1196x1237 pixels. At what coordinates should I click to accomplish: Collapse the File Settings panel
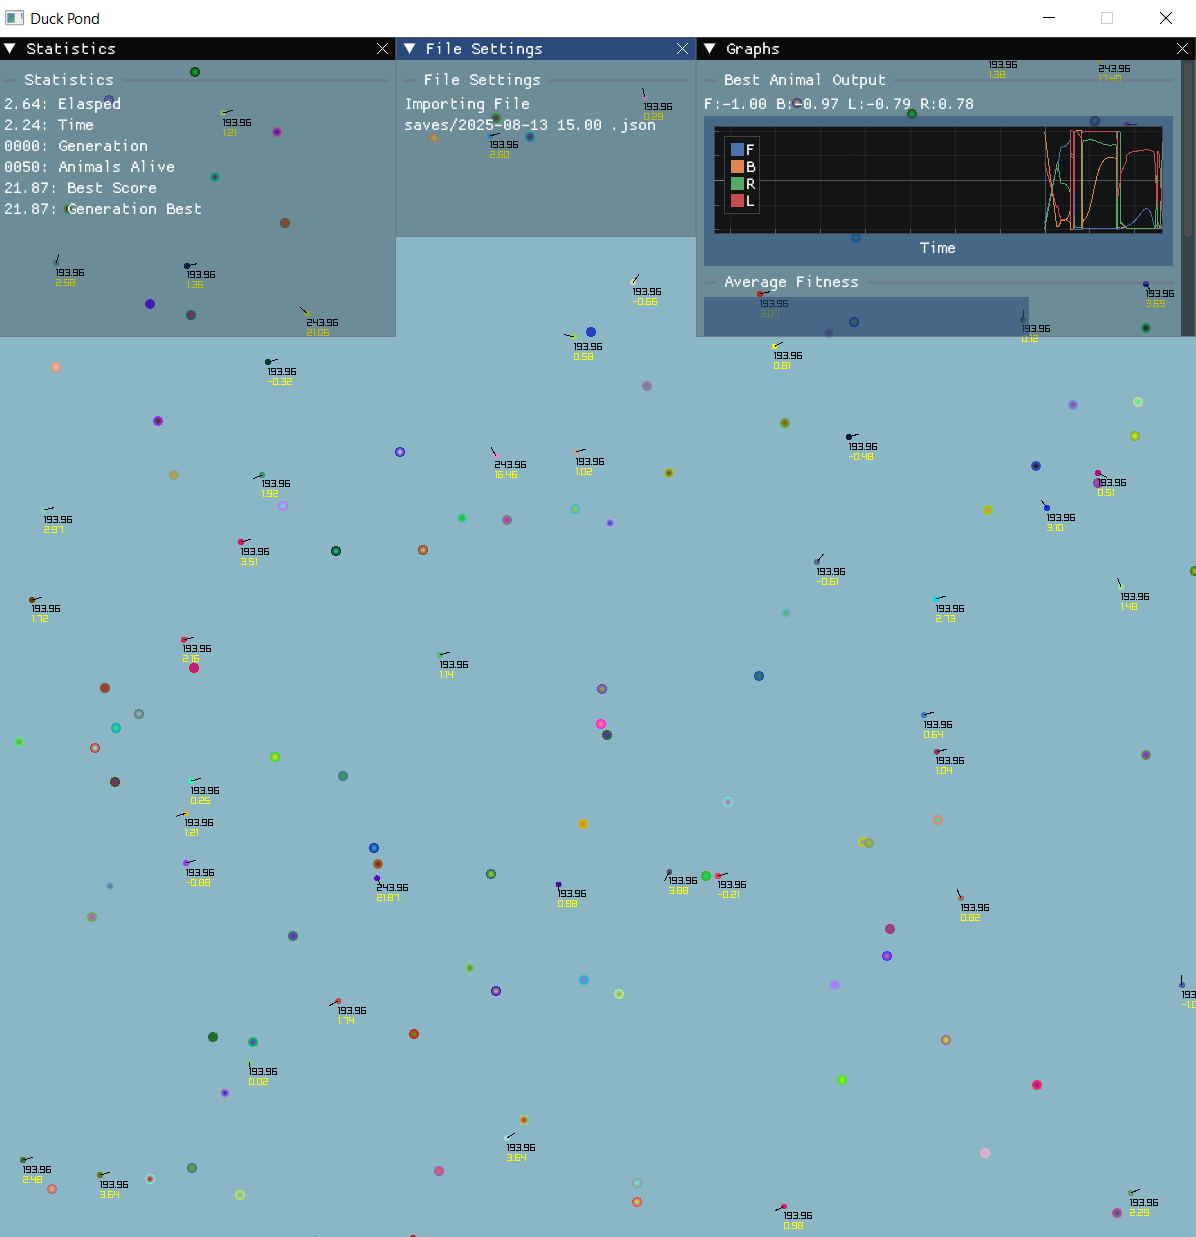(409, 48)
